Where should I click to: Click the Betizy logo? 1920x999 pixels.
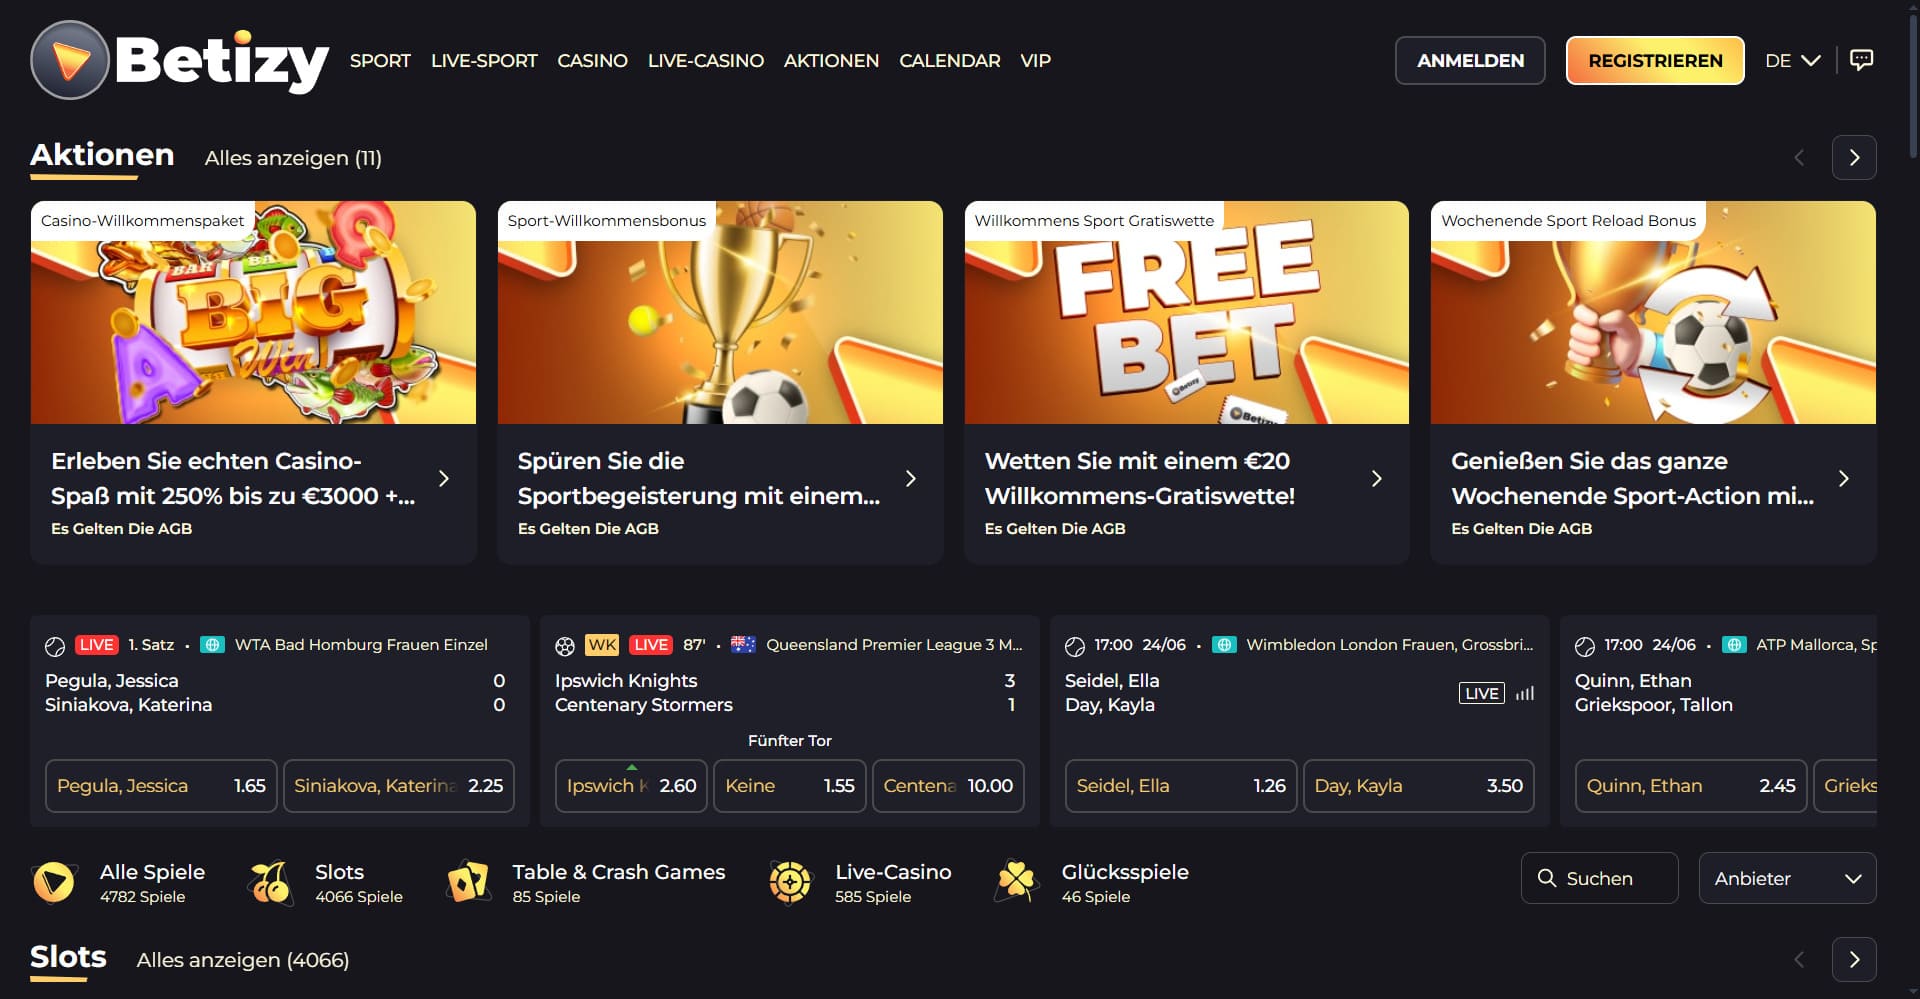pyautogui.click(x=180, y=60)
